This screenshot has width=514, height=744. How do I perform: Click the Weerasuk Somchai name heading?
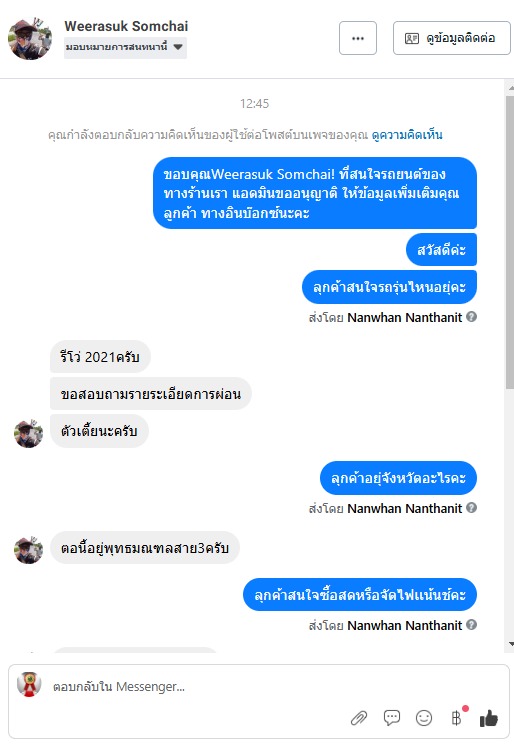[126, 26]
